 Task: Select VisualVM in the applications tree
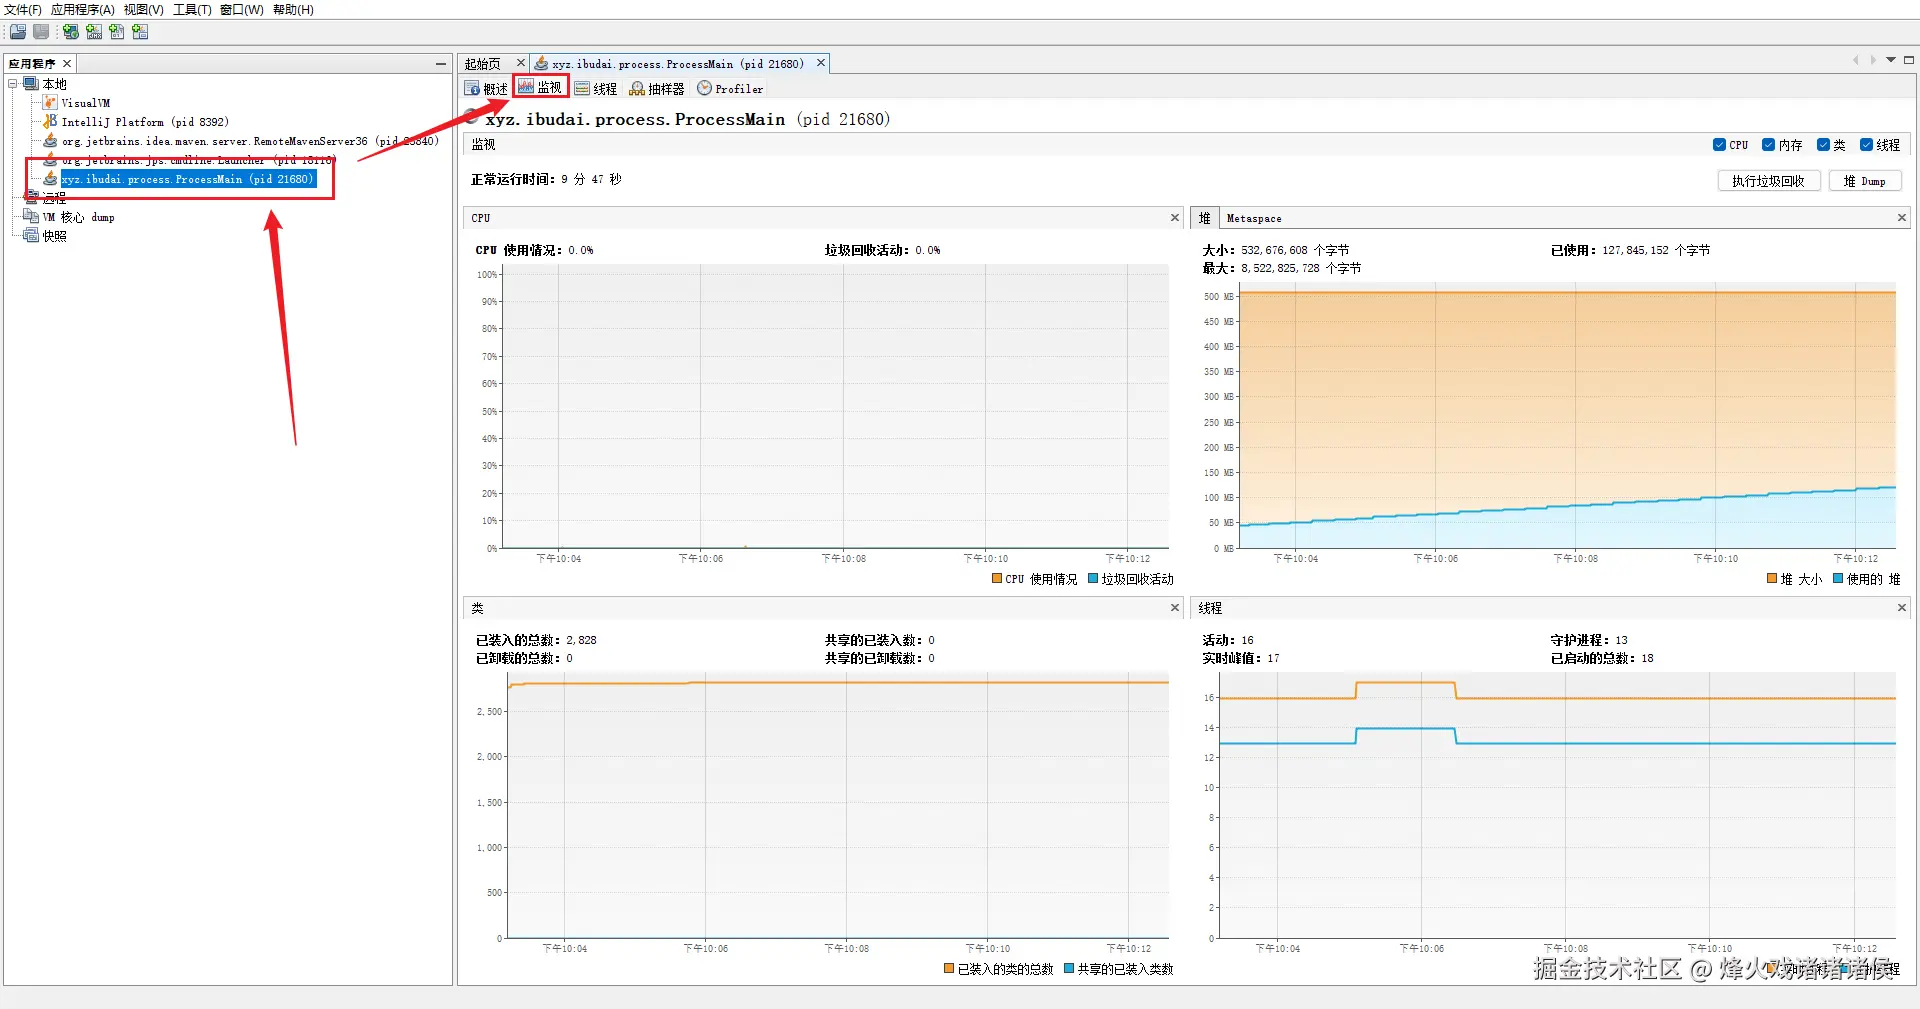coord(86,103)
